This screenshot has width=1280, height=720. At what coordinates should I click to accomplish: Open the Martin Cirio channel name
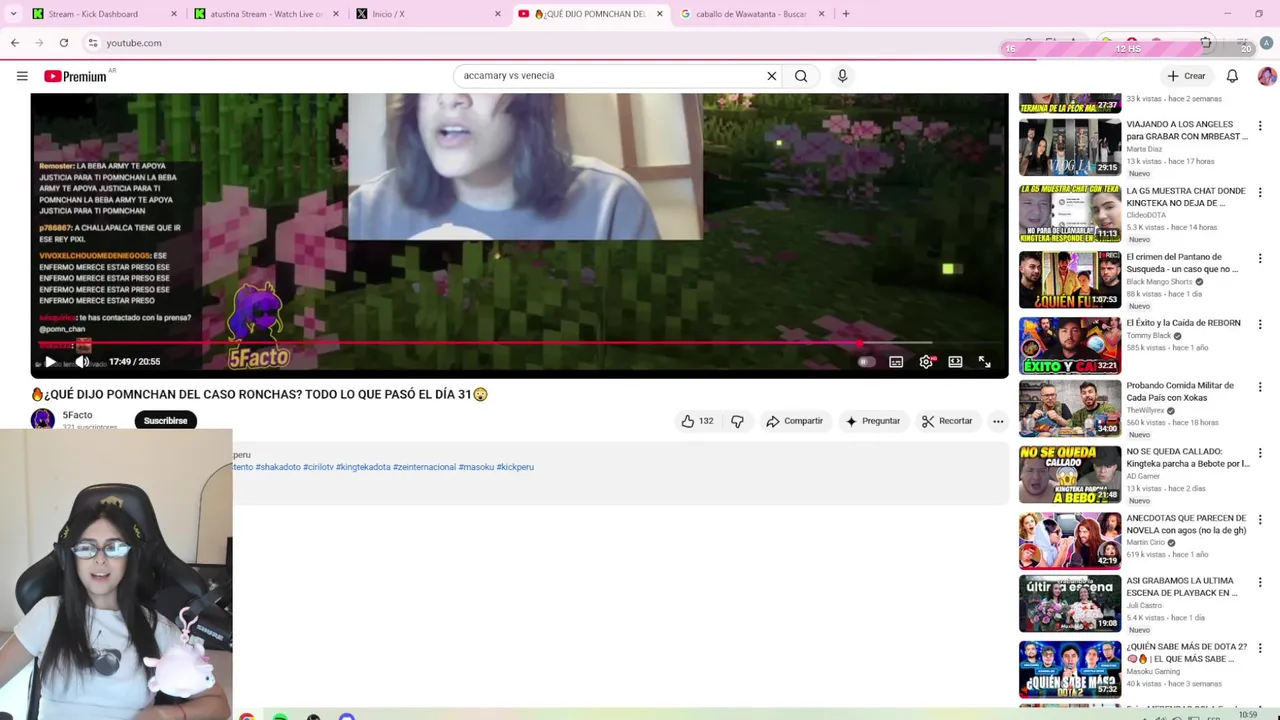click(x=1146, y=542)
